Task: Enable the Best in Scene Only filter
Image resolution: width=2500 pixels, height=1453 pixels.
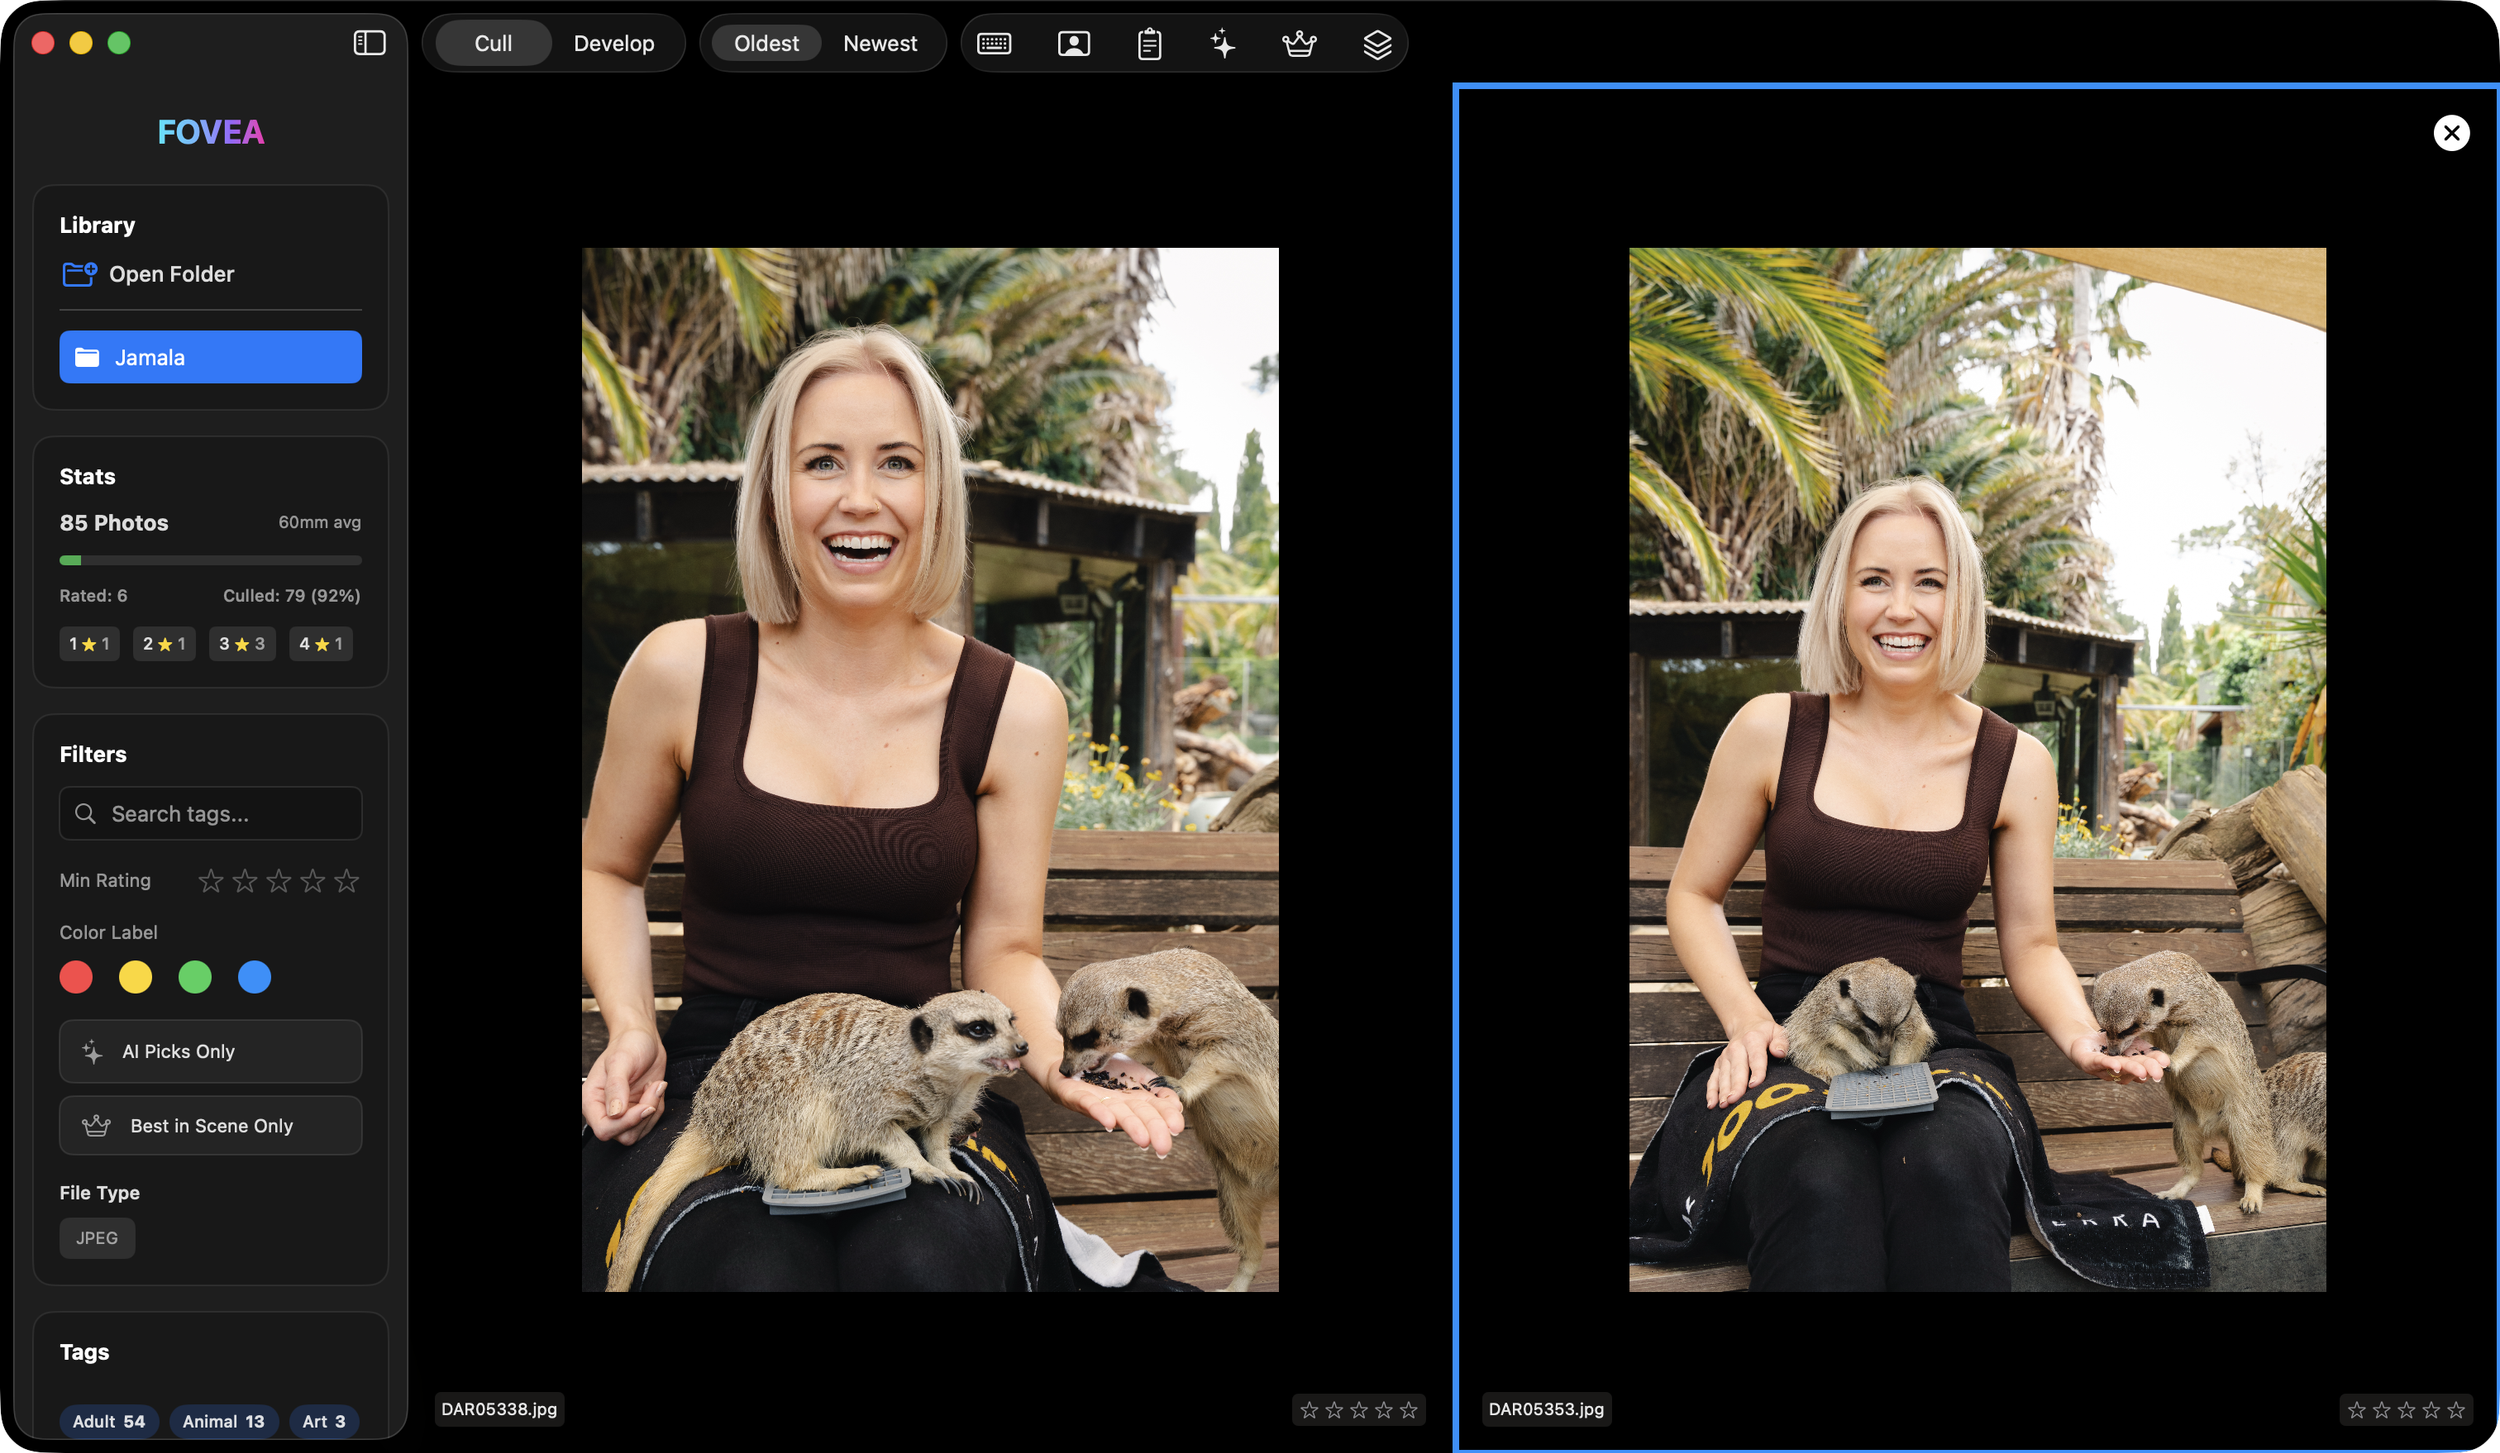Action: pos(210,1125)
